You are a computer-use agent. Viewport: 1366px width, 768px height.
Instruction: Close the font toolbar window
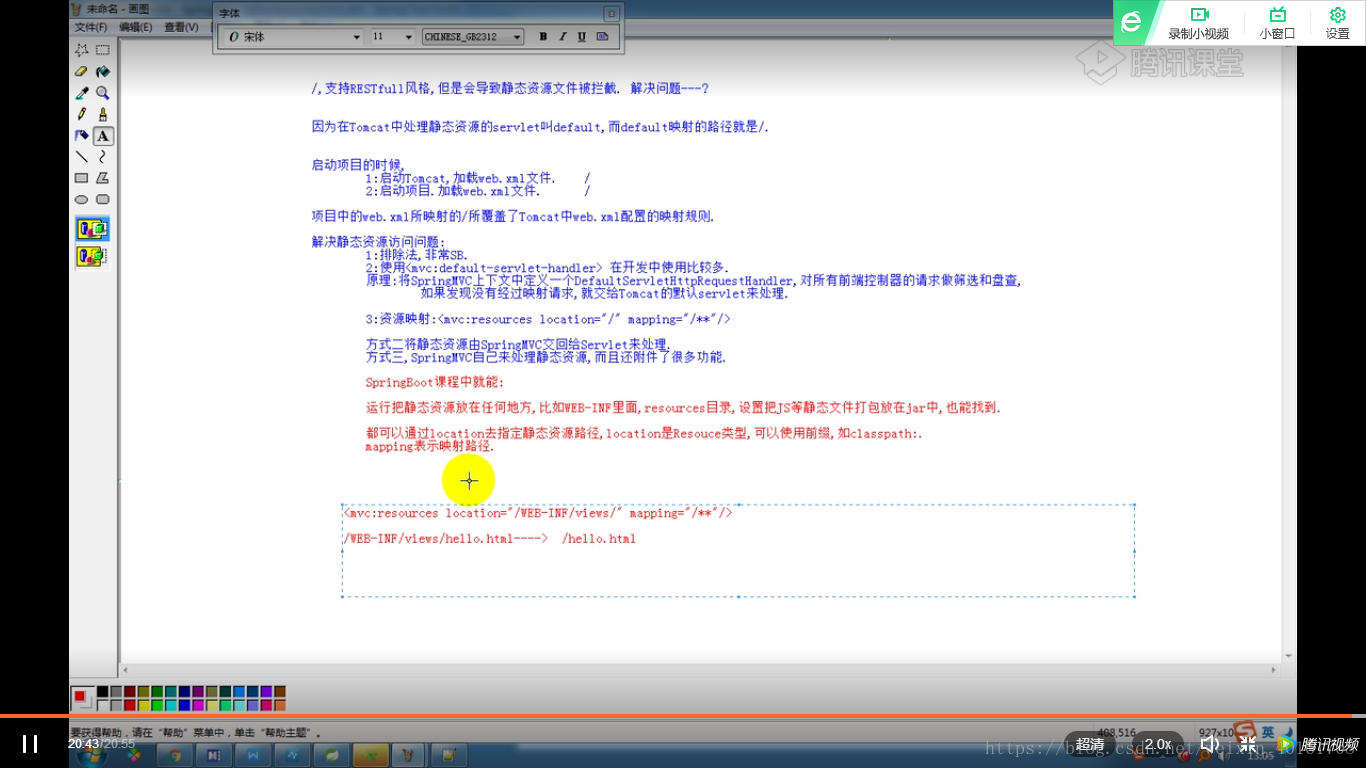coord(611,13)
